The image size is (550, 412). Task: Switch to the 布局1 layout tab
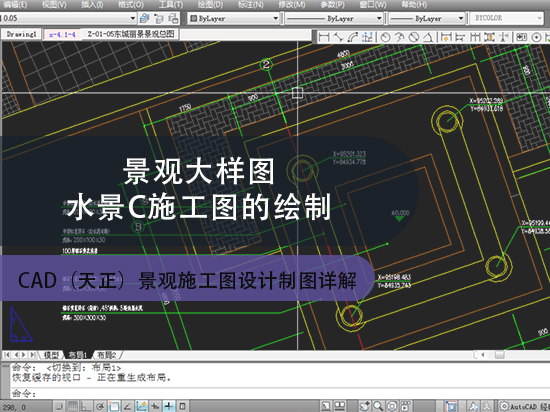78,355
